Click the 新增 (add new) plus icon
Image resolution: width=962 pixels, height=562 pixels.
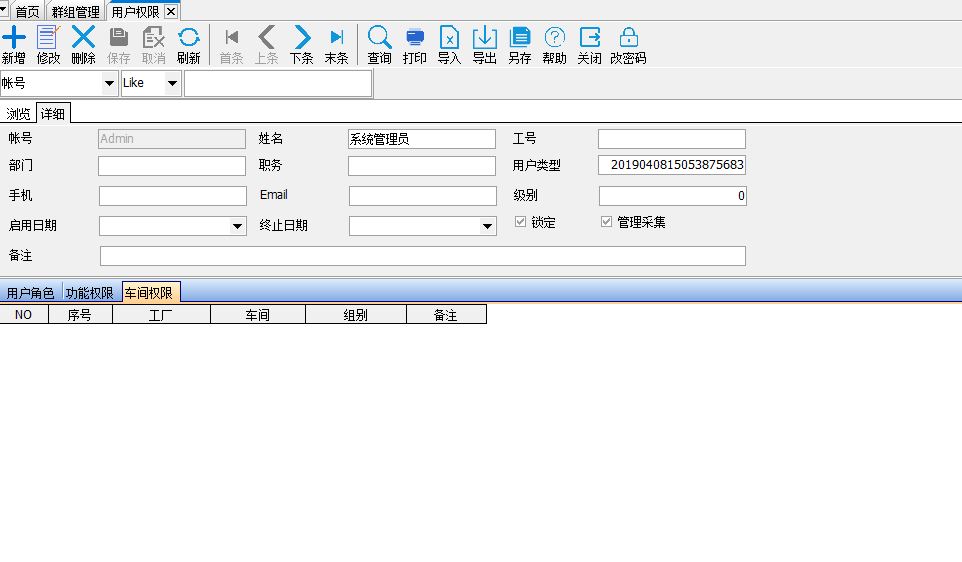click(x=13, y=38)
